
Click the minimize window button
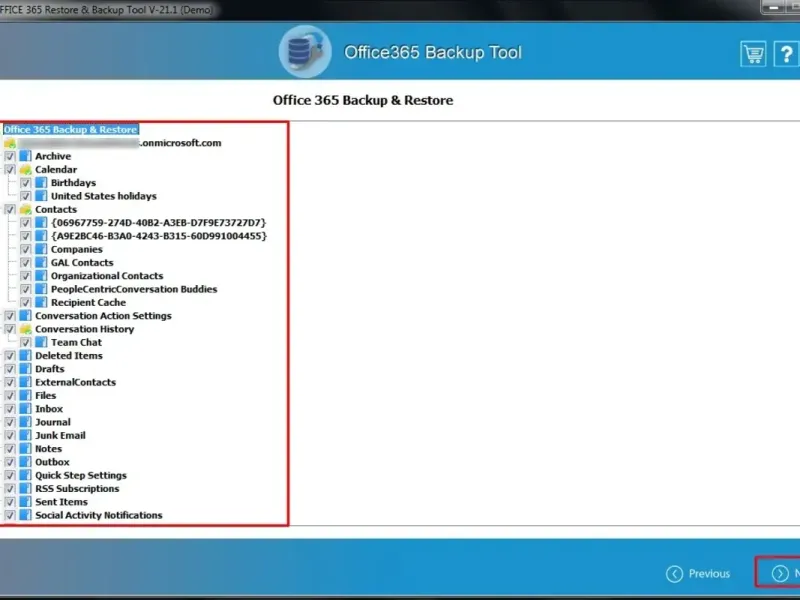point(774,7)
